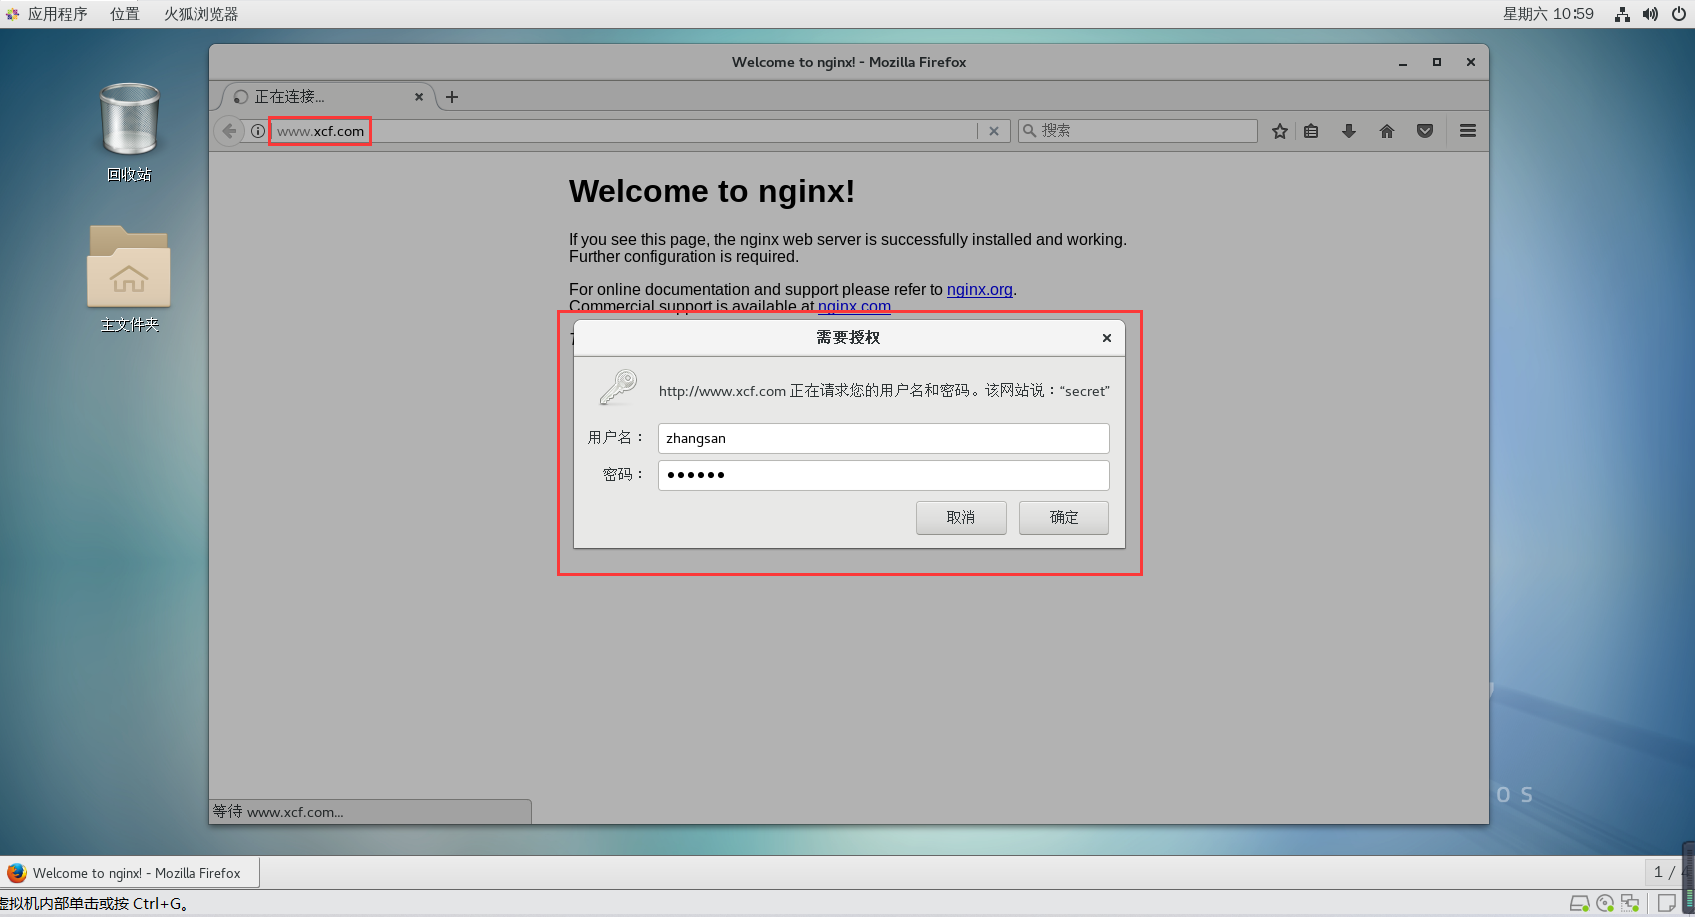Click the 确定 button
The width and height of the screenshot is (1695, 917).
tap(1064, 518)
